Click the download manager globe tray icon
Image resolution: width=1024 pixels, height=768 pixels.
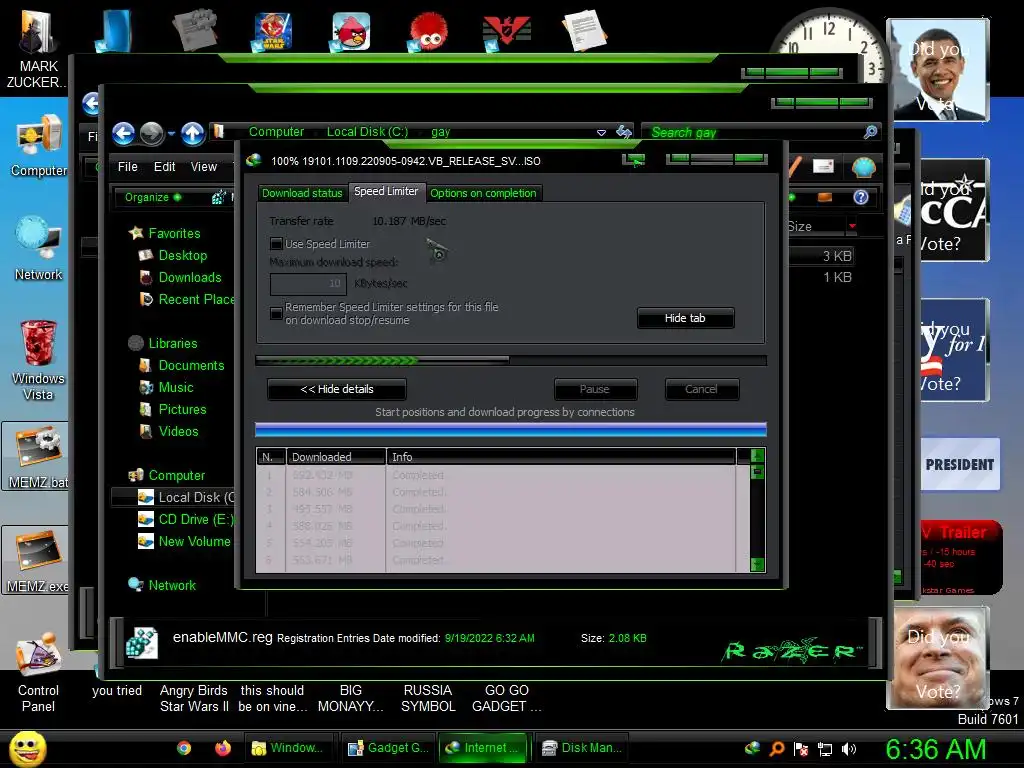(x=752, y=748)
